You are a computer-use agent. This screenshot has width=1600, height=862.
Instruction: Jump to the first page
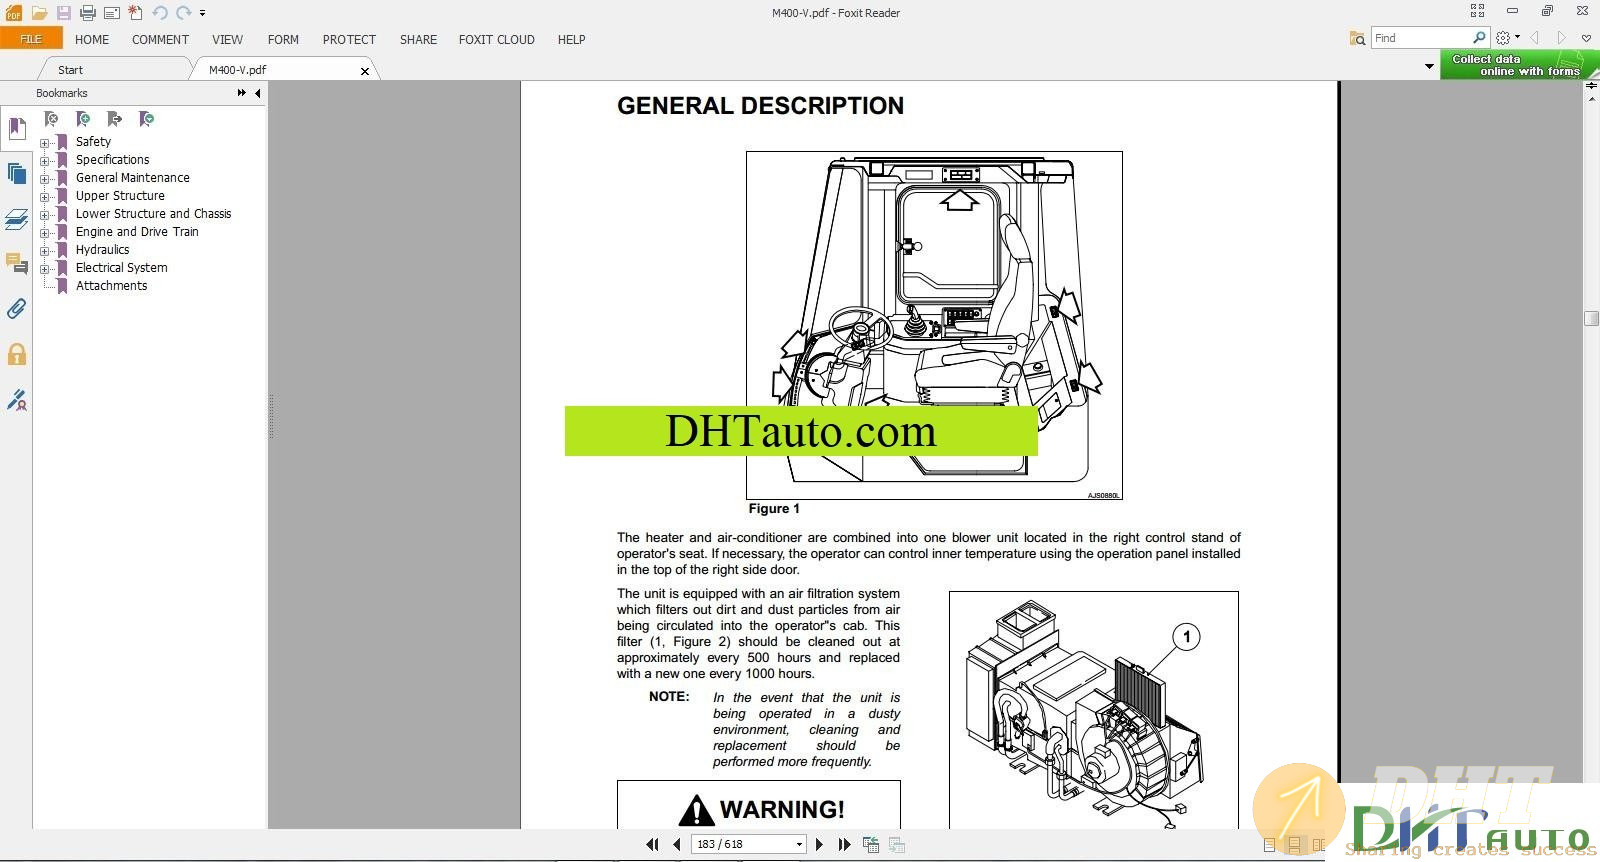(652, 844)
